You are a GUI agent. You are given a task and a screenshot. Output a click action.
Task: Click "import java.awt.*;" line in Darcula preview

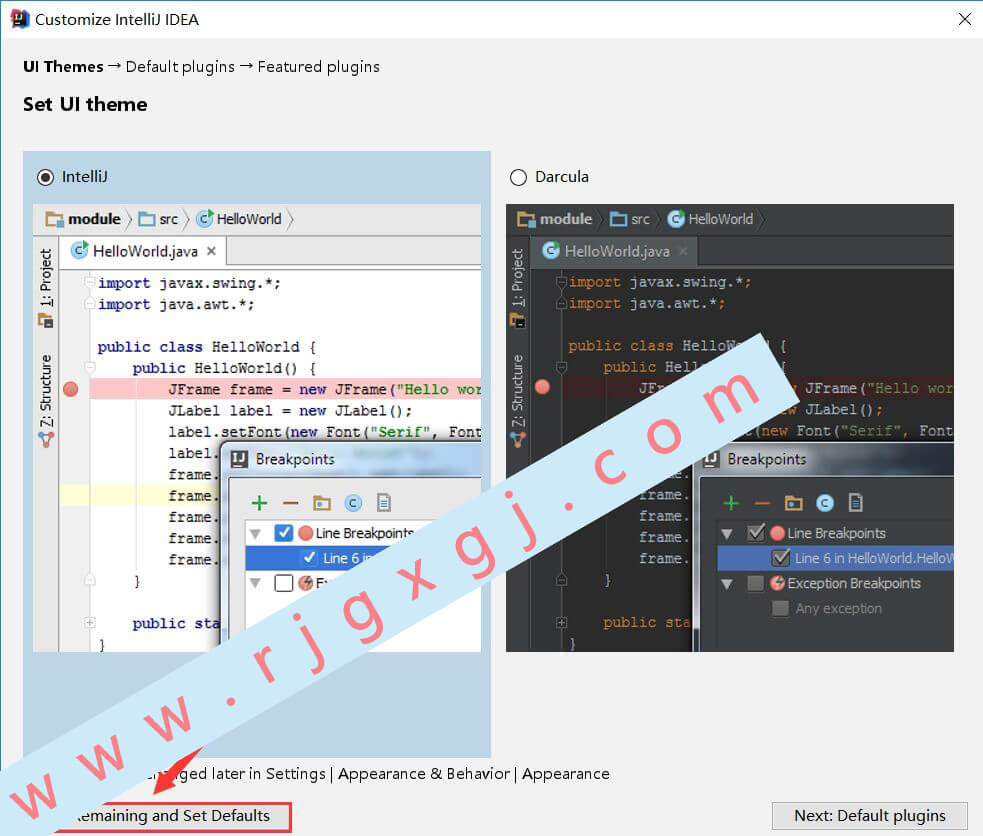tap(647, 303)
